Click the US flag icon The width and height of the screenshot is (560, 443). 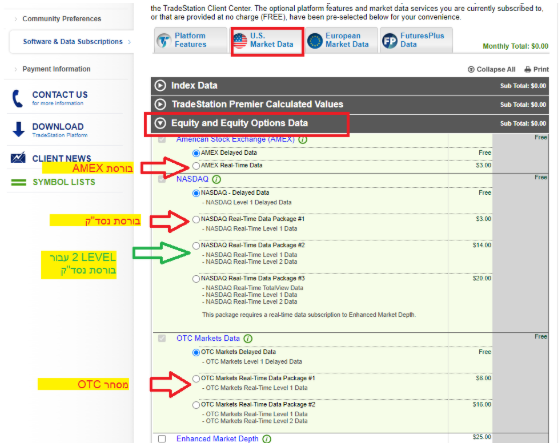(240, 41)
